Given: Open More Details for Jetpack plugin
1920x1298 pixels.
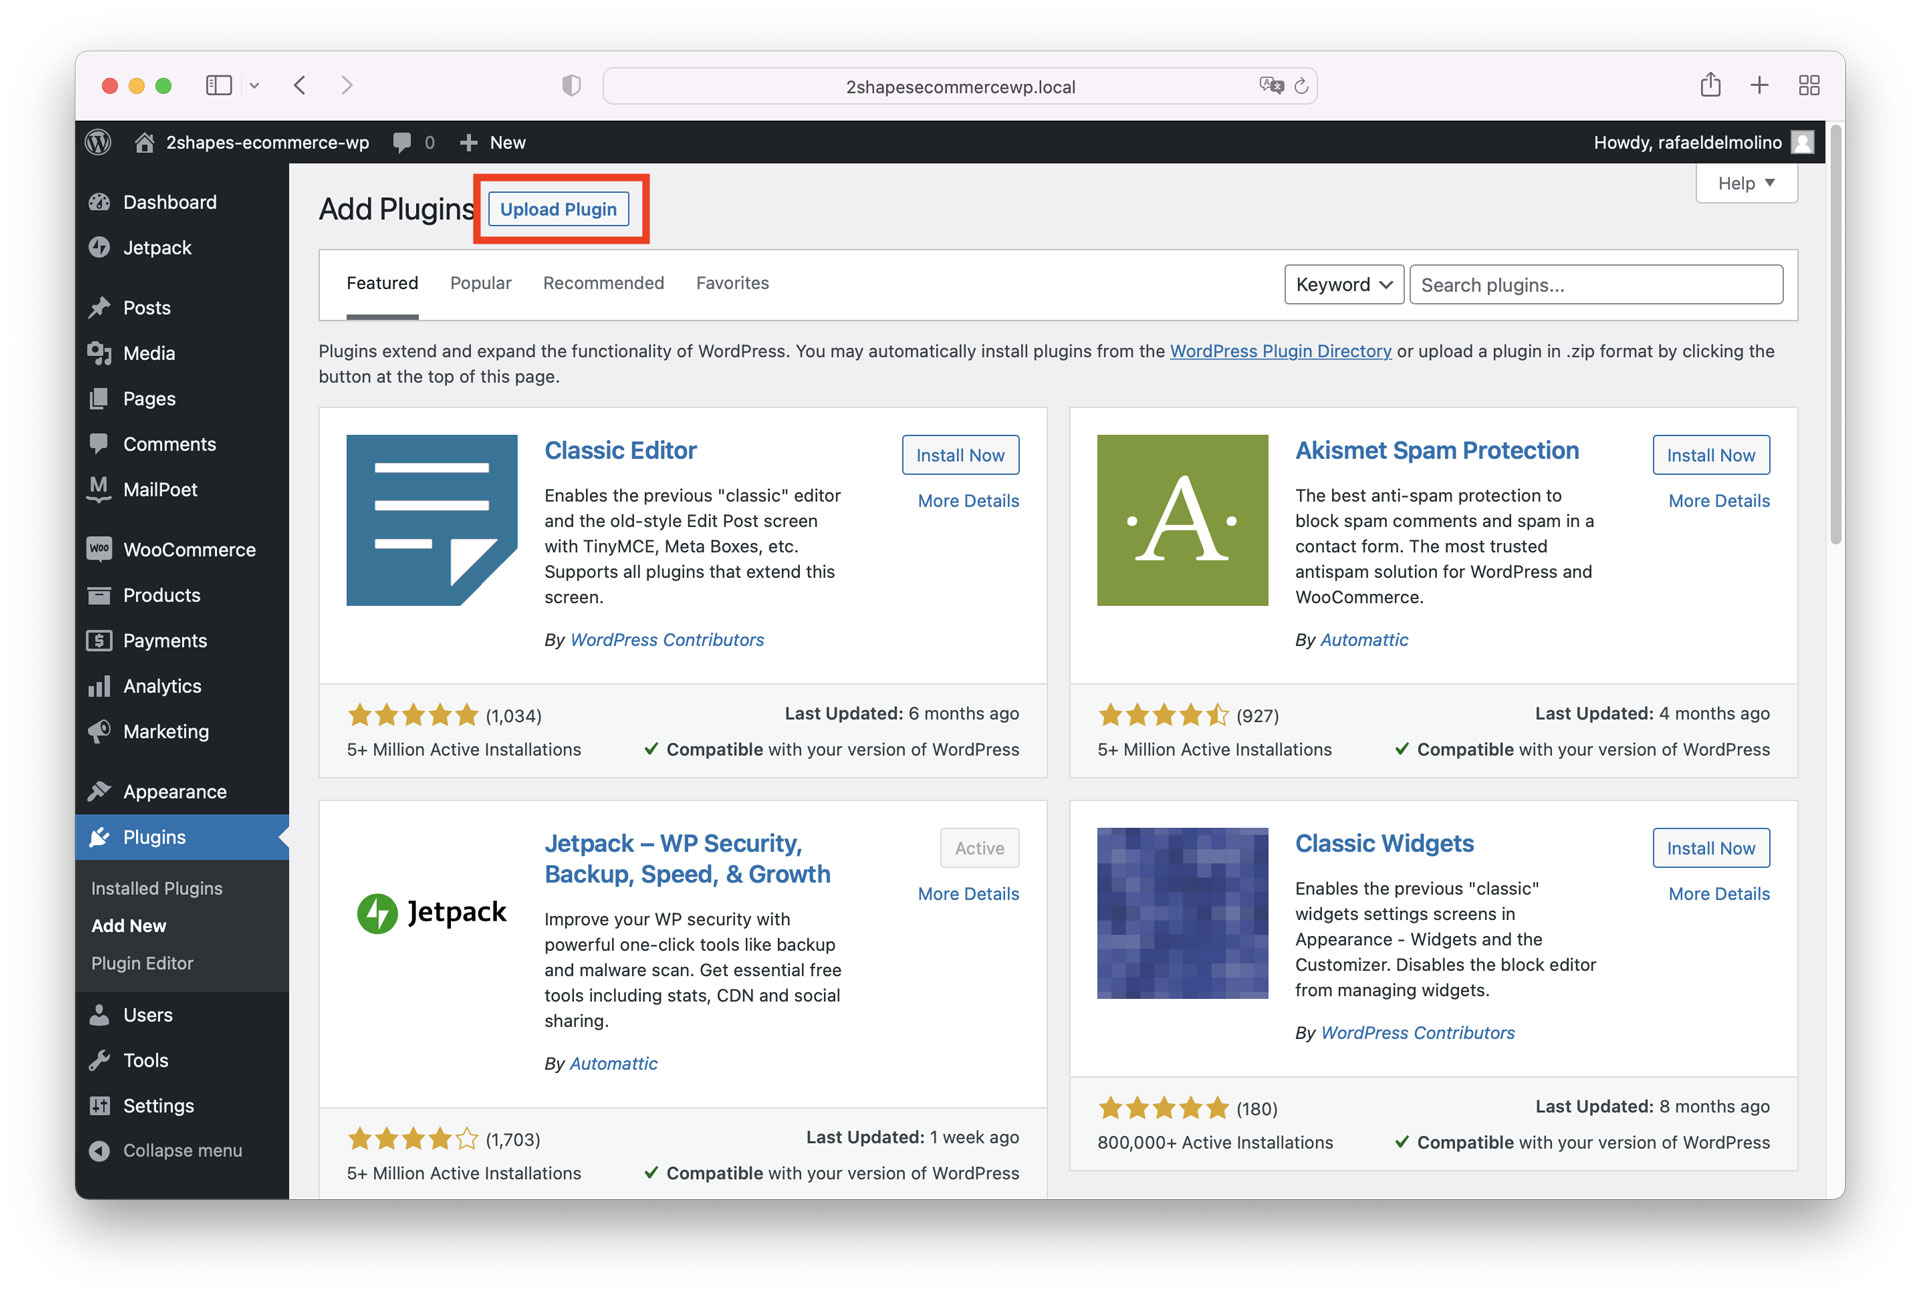Looking at the screenshot, I should pos(968,894).
